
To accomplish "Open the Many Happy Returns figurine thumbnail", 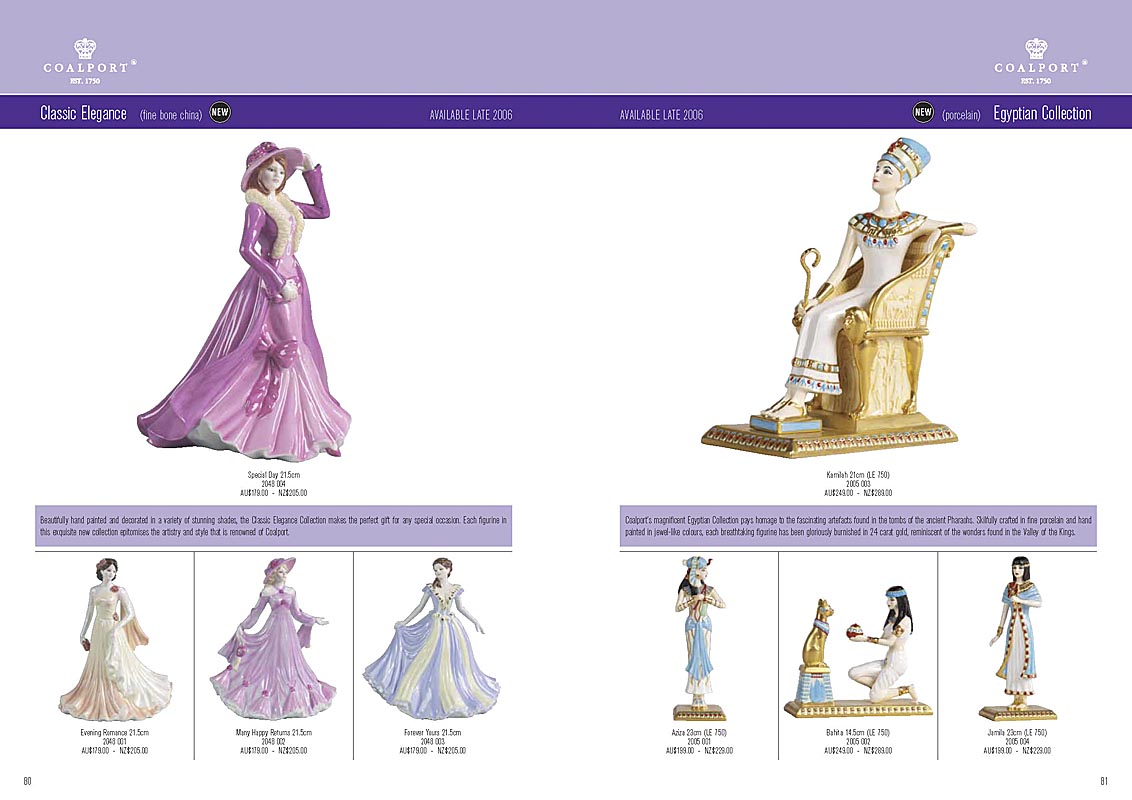I will pos(272,640).
